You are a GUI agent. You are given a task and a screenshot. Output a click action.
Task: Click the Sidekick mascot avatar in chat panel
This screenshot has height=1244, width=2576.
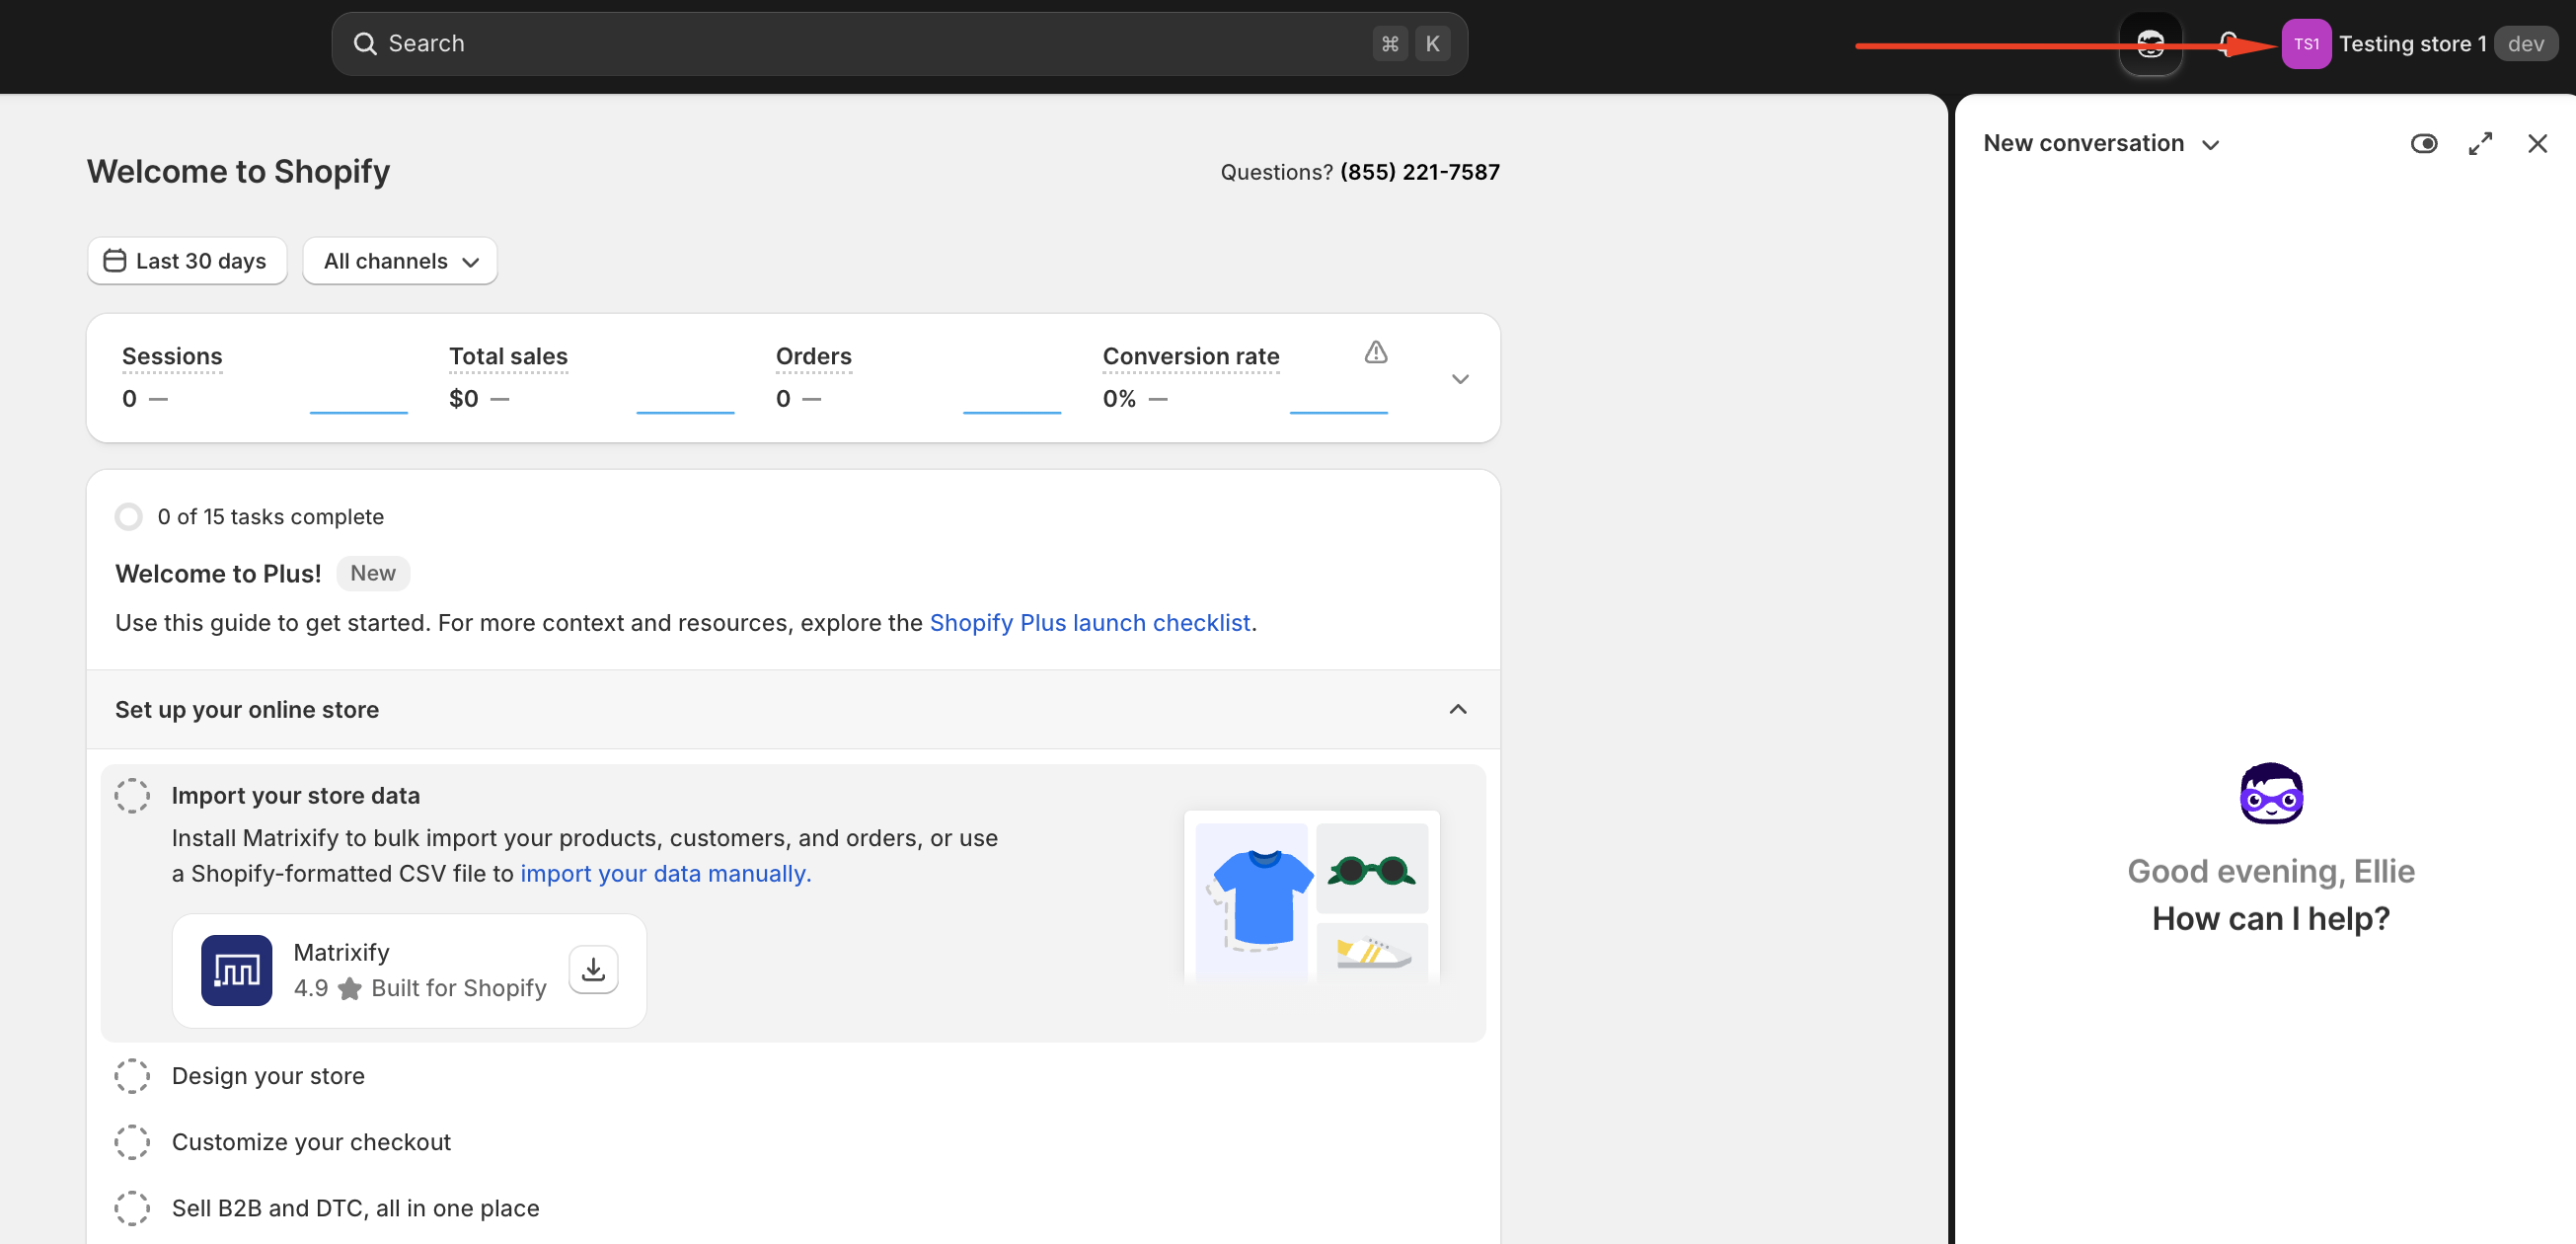[2270, 793]
